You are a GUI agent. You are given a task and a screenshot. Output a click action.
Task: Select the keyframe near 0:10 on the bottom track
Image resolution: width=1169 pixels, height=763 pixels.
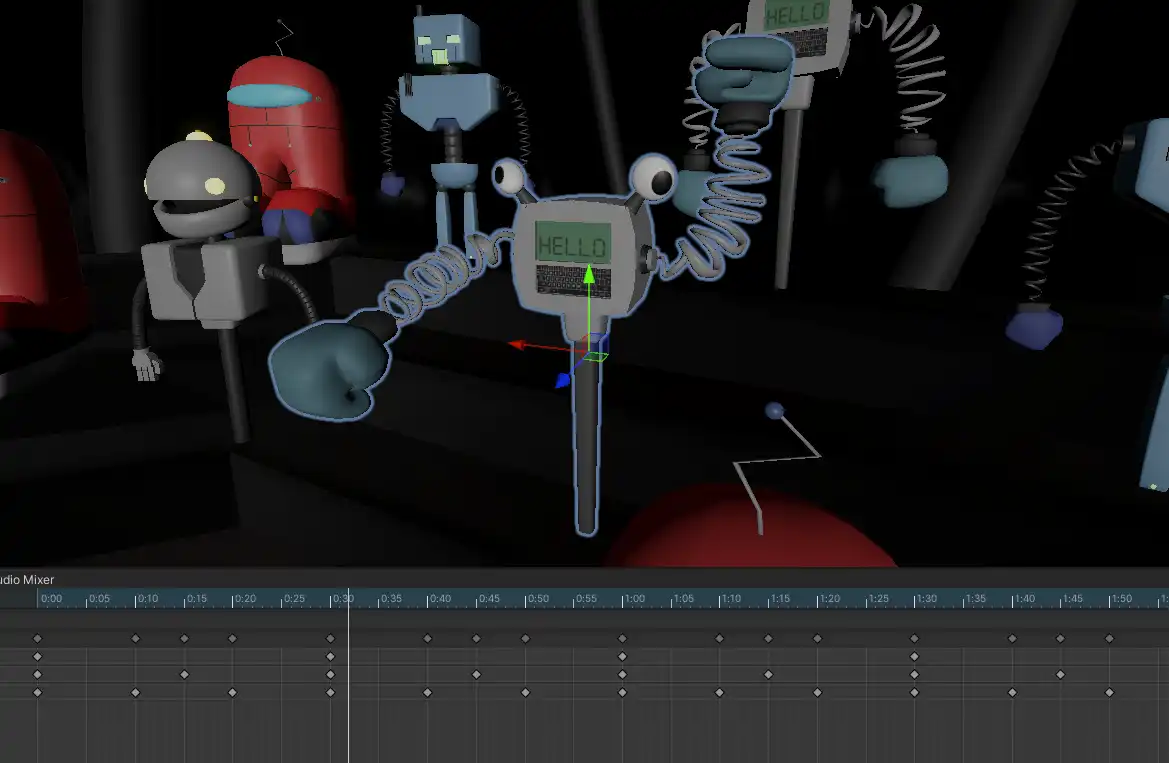pos(135,691)
